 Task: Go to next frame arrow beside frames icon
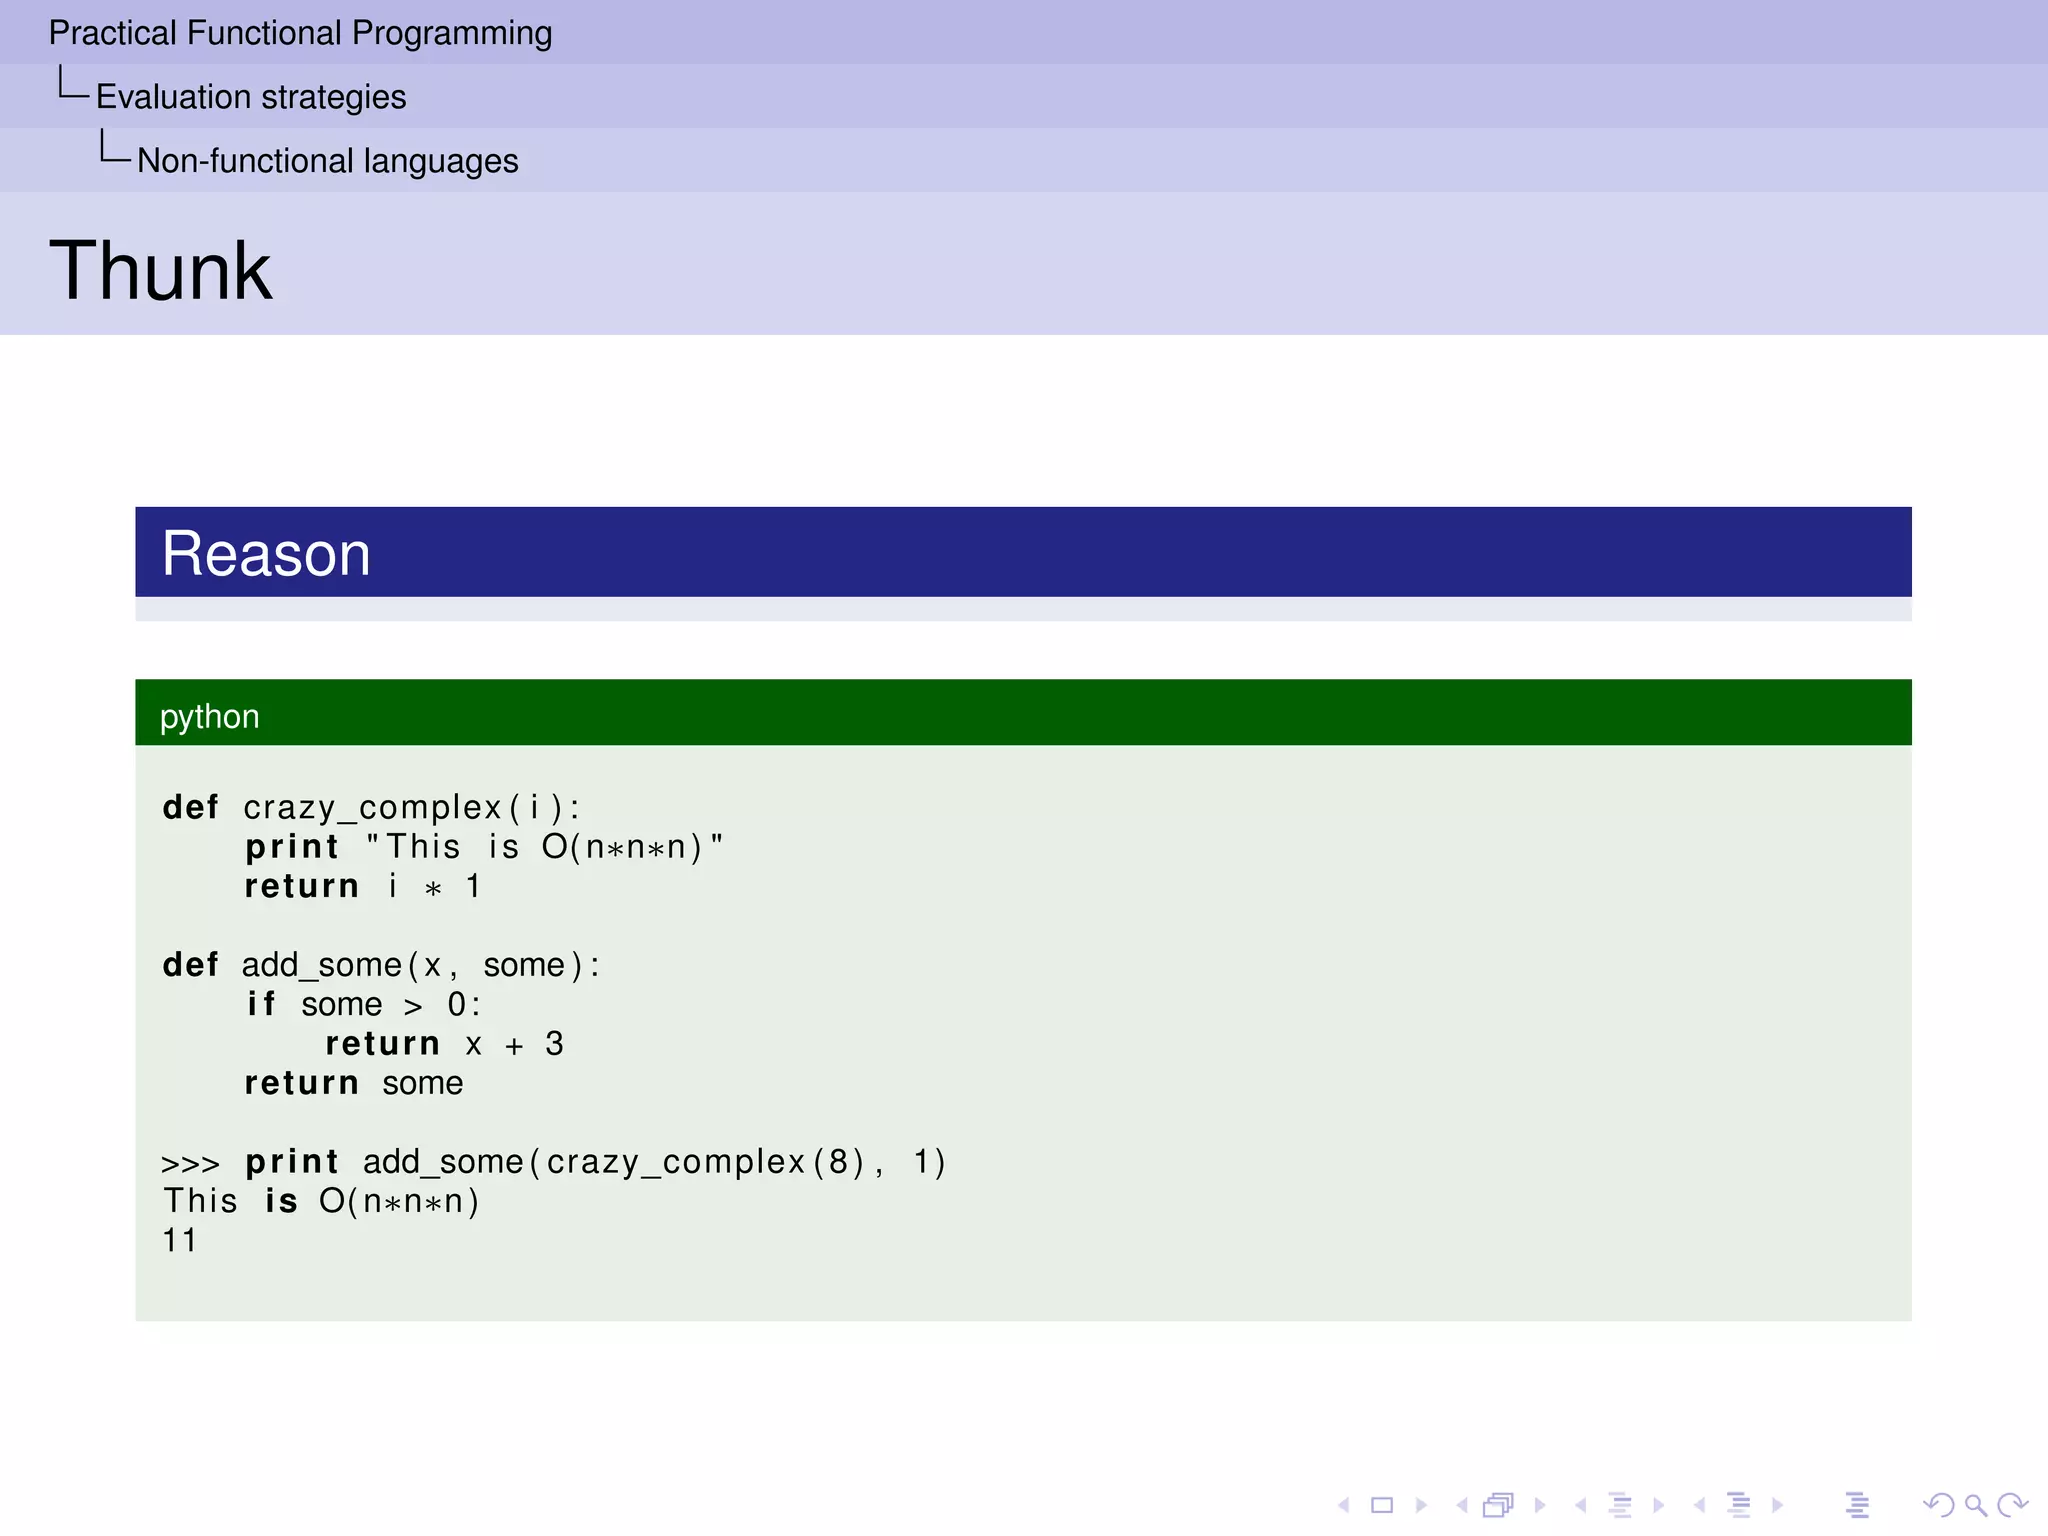1540,1505
